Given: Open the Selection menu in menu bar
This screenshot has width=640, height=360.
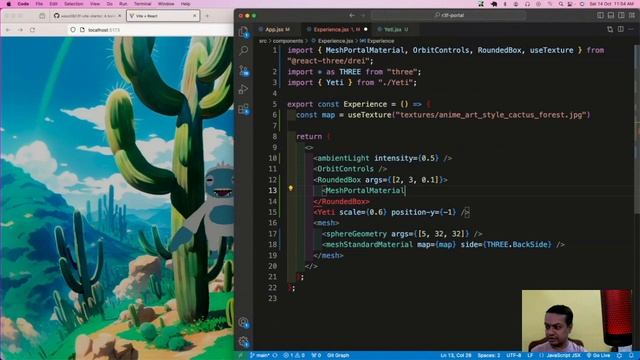Looking at the screenshot, I should pos(73,4).
